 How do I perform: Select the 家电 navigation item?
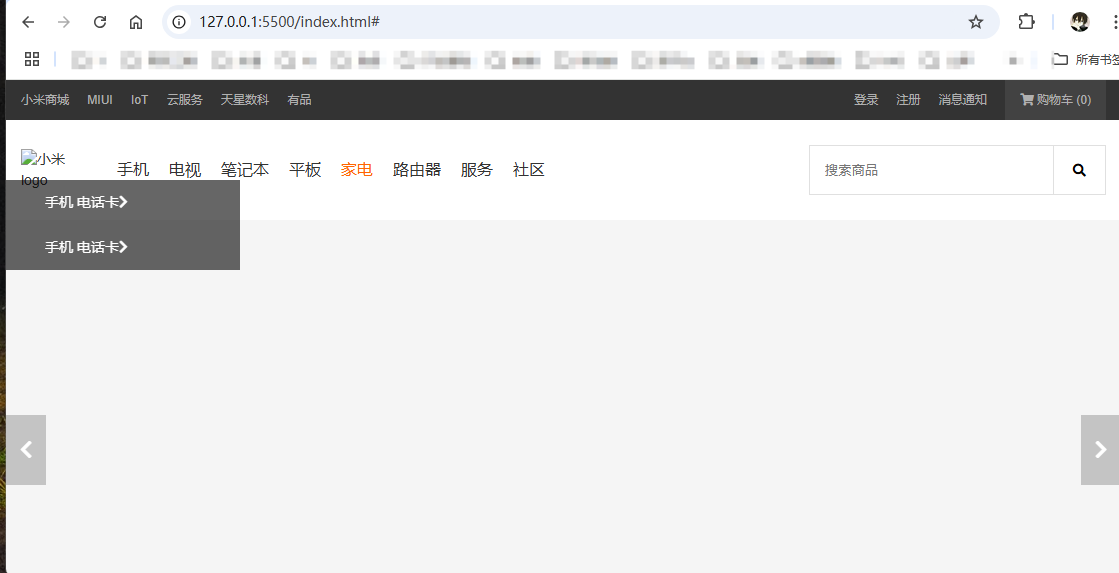click(x=356, y=170)
